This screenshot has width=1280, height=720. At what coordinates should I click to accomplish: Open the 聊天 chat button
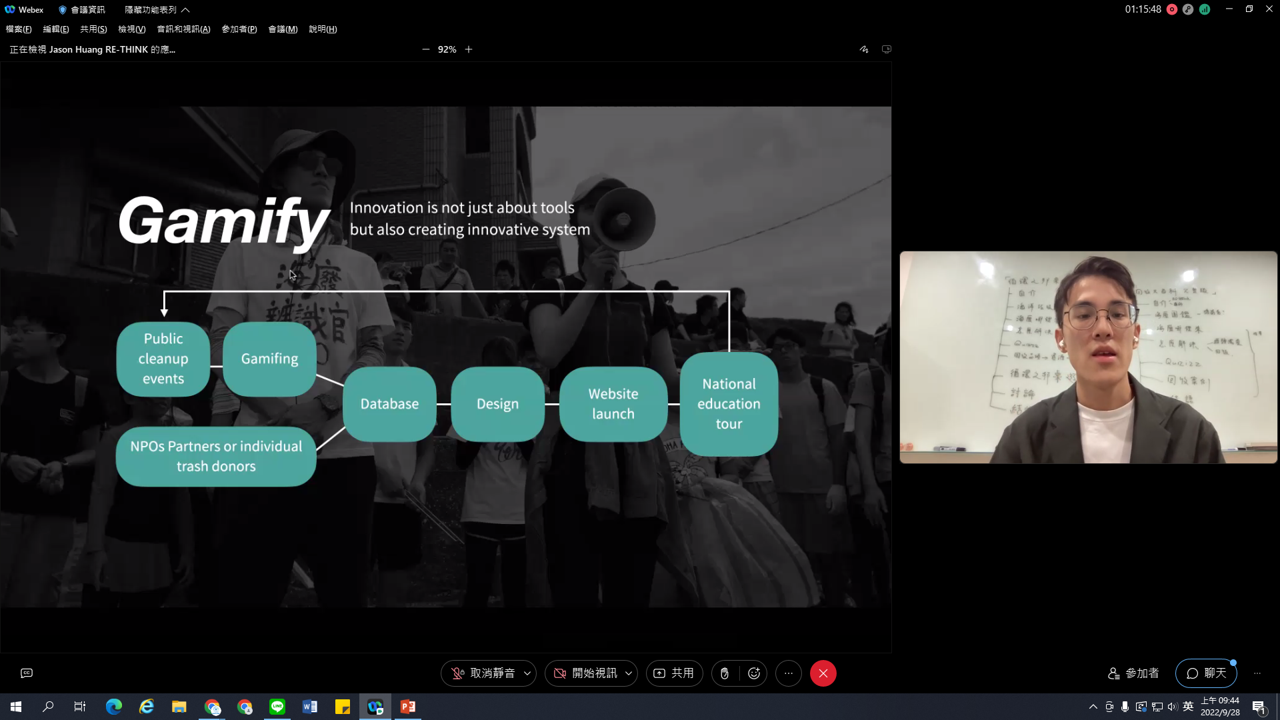click(1205, 673)
